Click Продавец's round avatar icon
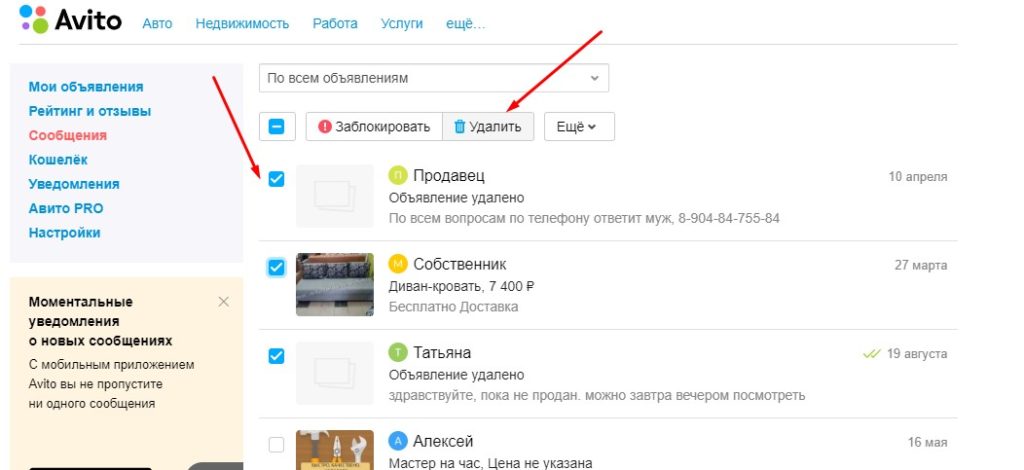Viewport: 1024px width, 470px height. click(x=397, y=176)
